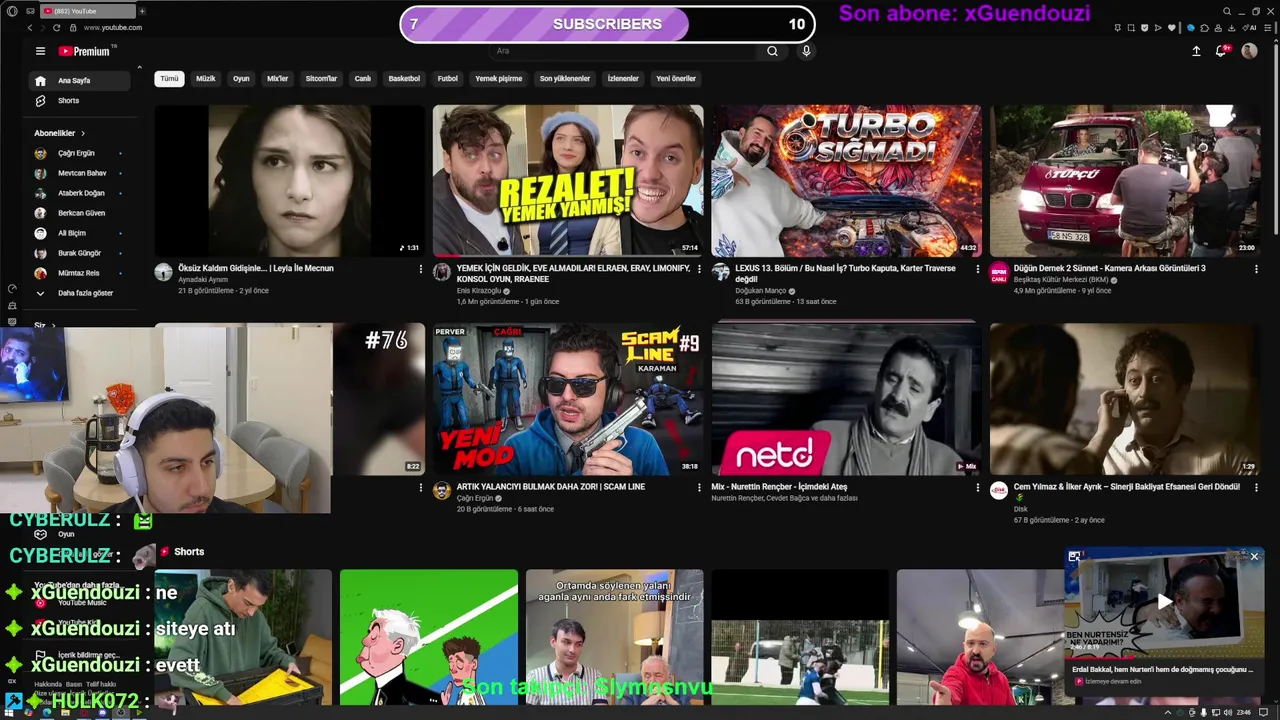Click the heart bookmark icon in address bar
This screenshot has width=1280, height=720.
point(1172,27)
